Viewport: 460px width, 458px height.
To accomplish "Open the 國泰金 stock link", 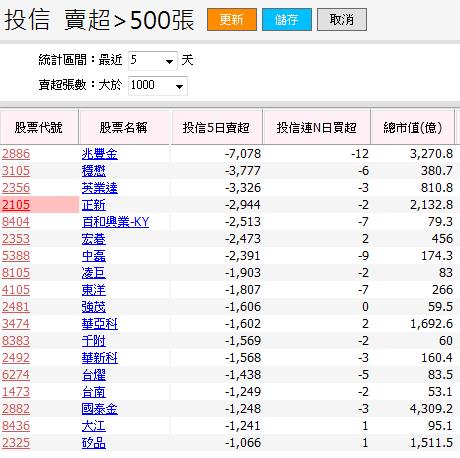I will pos(100,409).
